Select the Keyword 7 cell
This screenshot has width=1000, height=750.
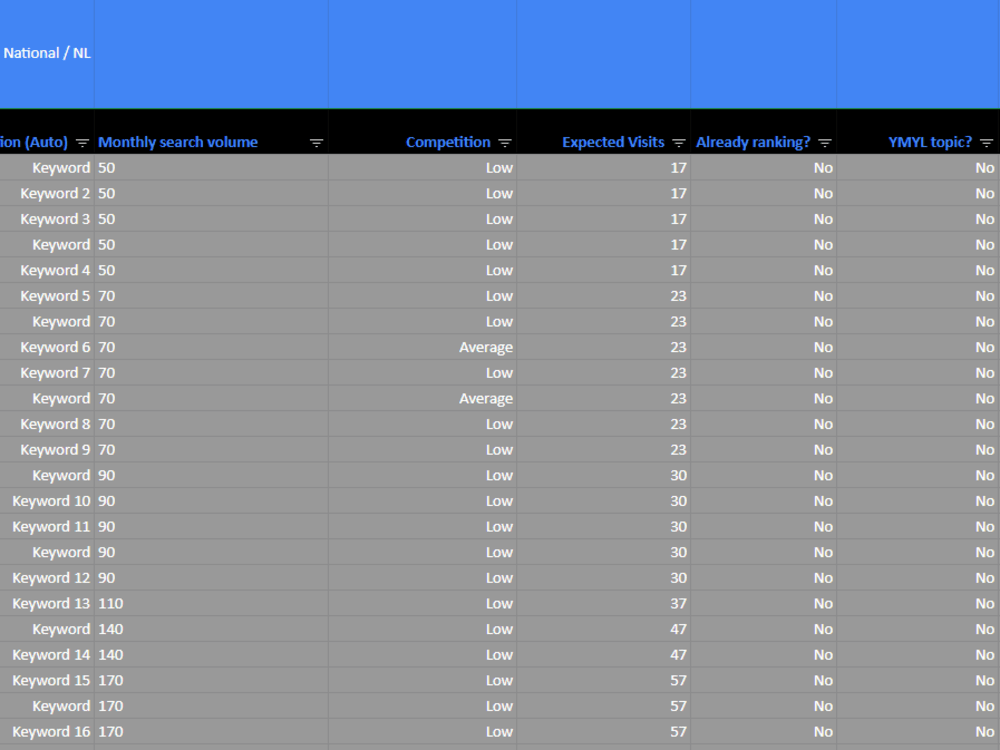[47, 372]
